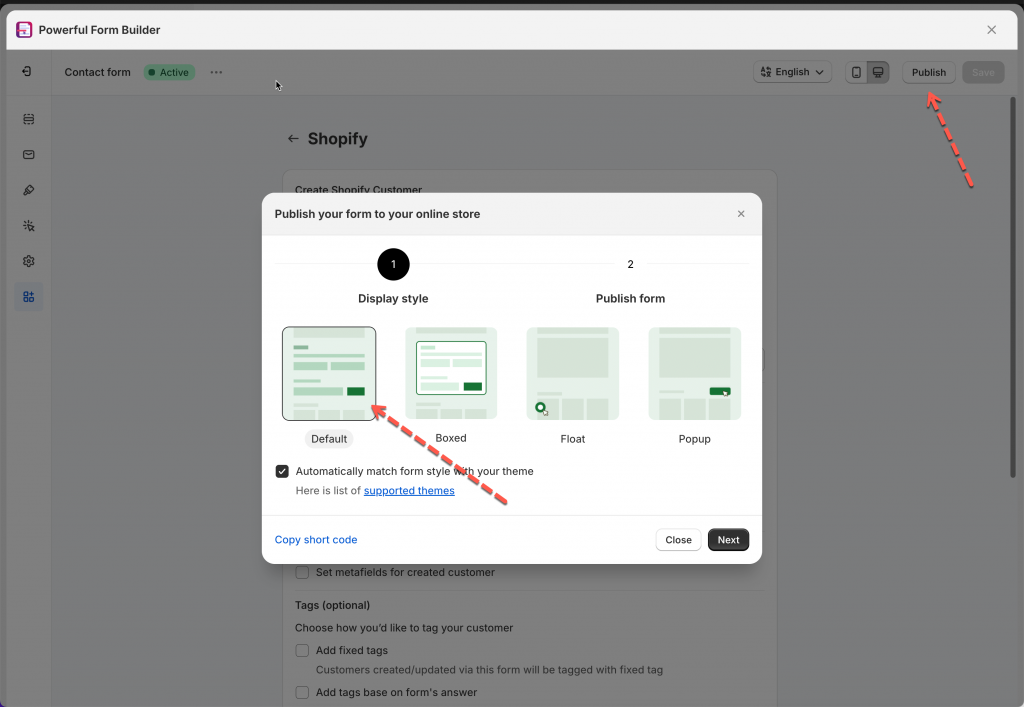Go to step 2 Publish form
The image size is (1024, 707).
(630, 265)
